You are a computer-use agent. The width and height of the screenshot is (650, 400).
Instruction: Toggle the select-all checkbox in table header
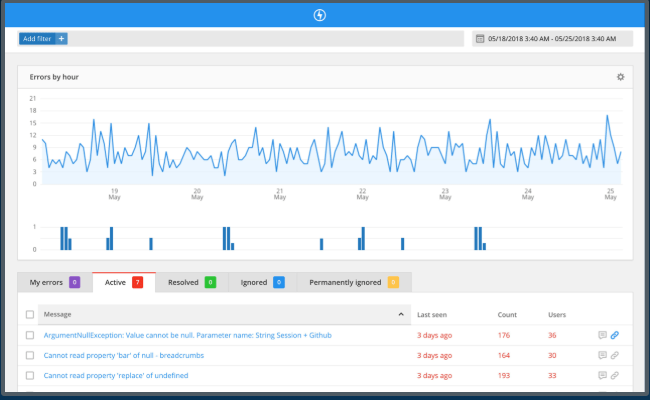30,315
